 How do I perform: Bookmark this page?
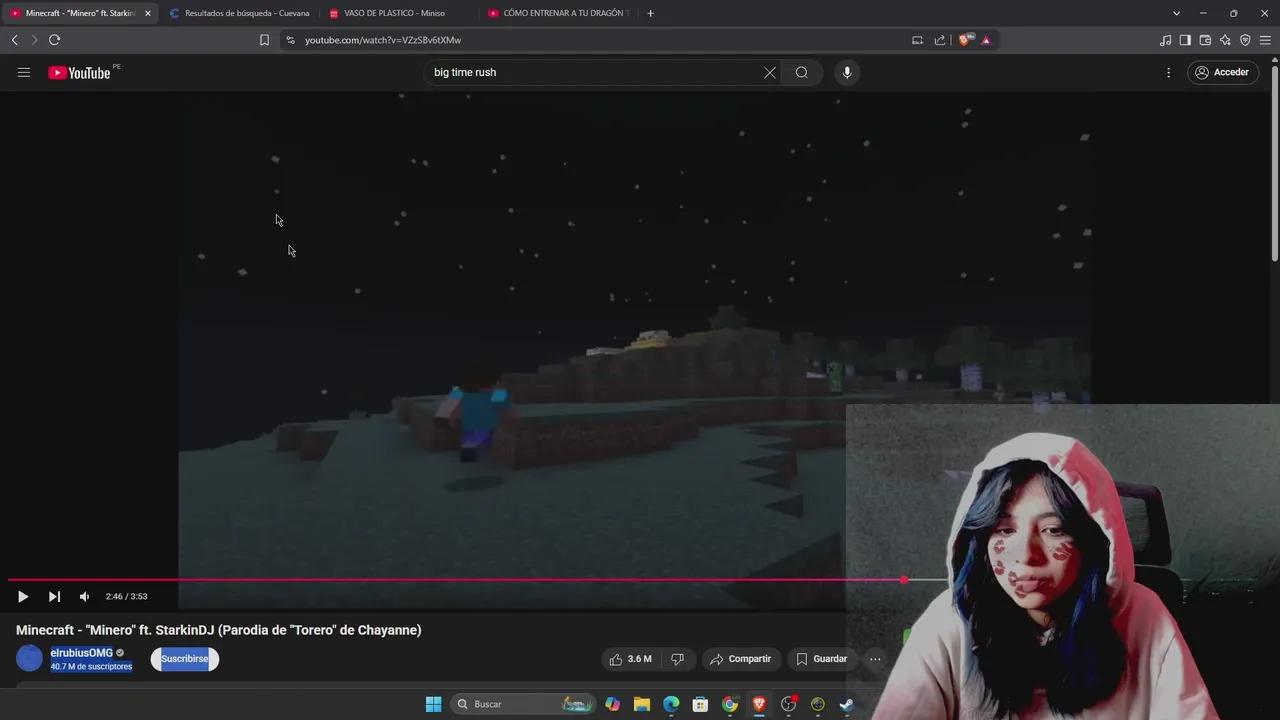[264, 40]
